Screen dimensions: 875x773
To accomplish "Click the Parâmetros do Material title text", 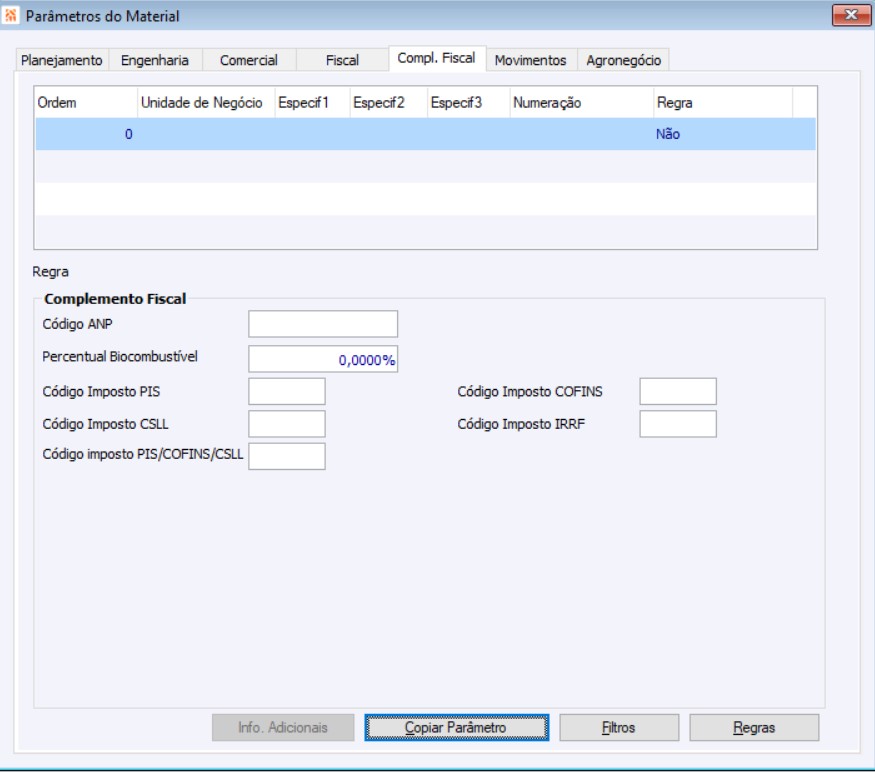I will [103, 16].
